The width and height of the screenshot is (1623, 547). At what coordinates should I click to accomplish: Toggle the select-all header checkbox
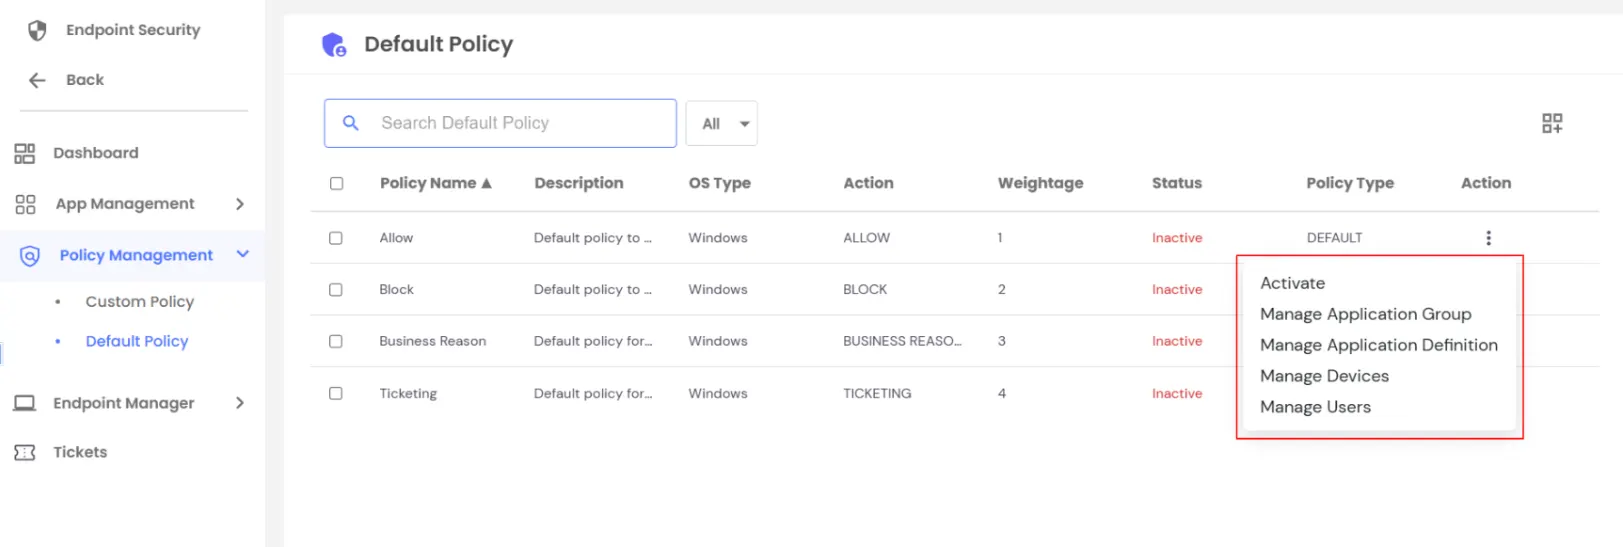336,183
